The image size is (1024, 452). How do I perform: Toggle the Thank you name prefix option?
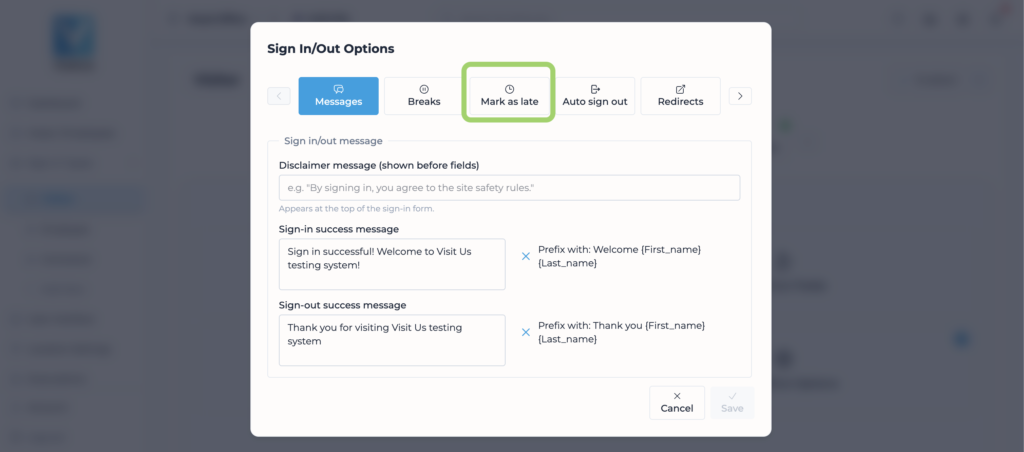526,332
